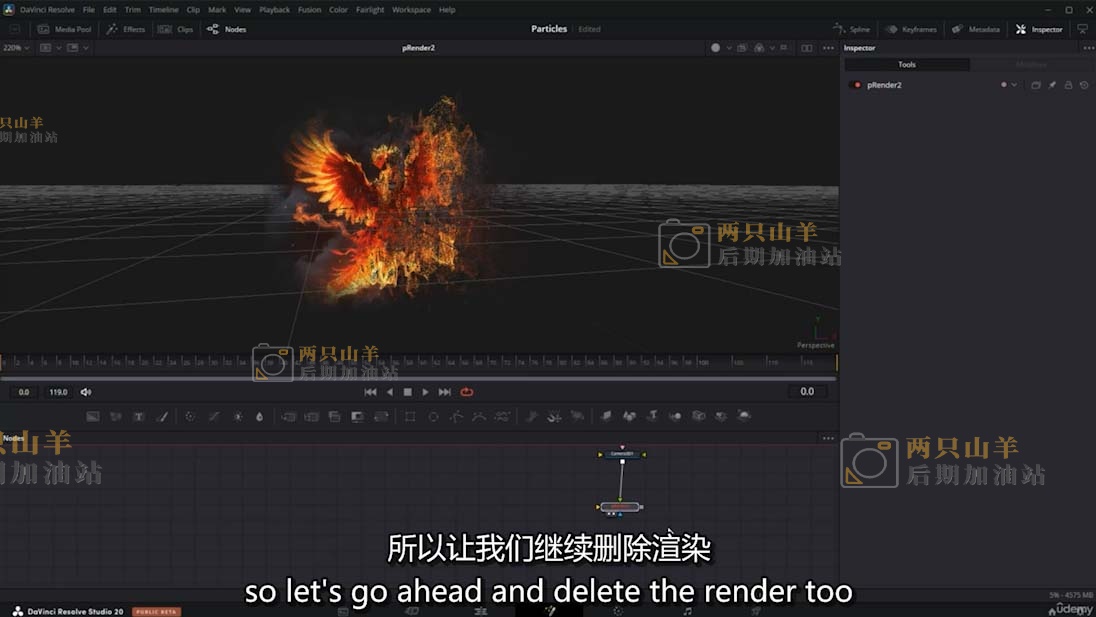1096x617 pixels.
Task: Click the current time field on the right
Action: point(807,392)
